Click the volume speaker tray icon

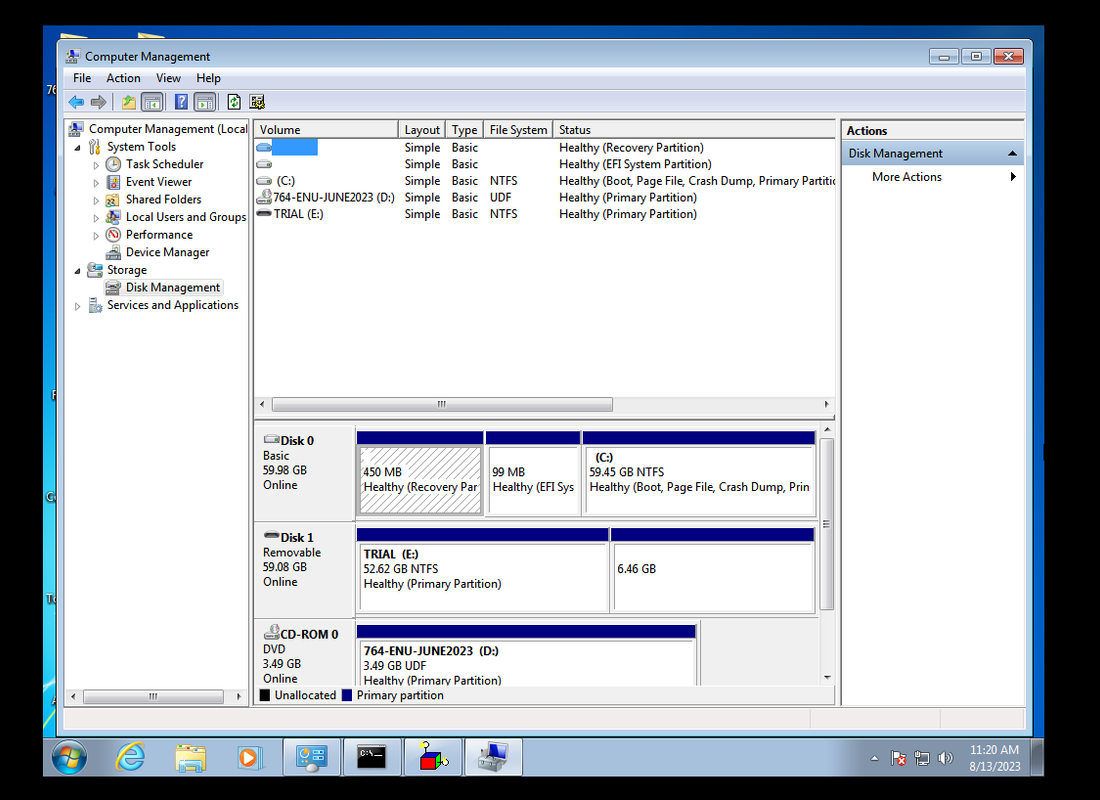946,758
